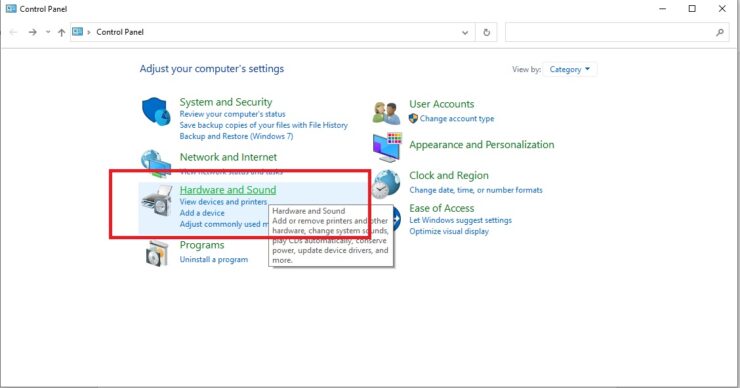
Task: Go up one level arrow
Action: coord(61,32)
